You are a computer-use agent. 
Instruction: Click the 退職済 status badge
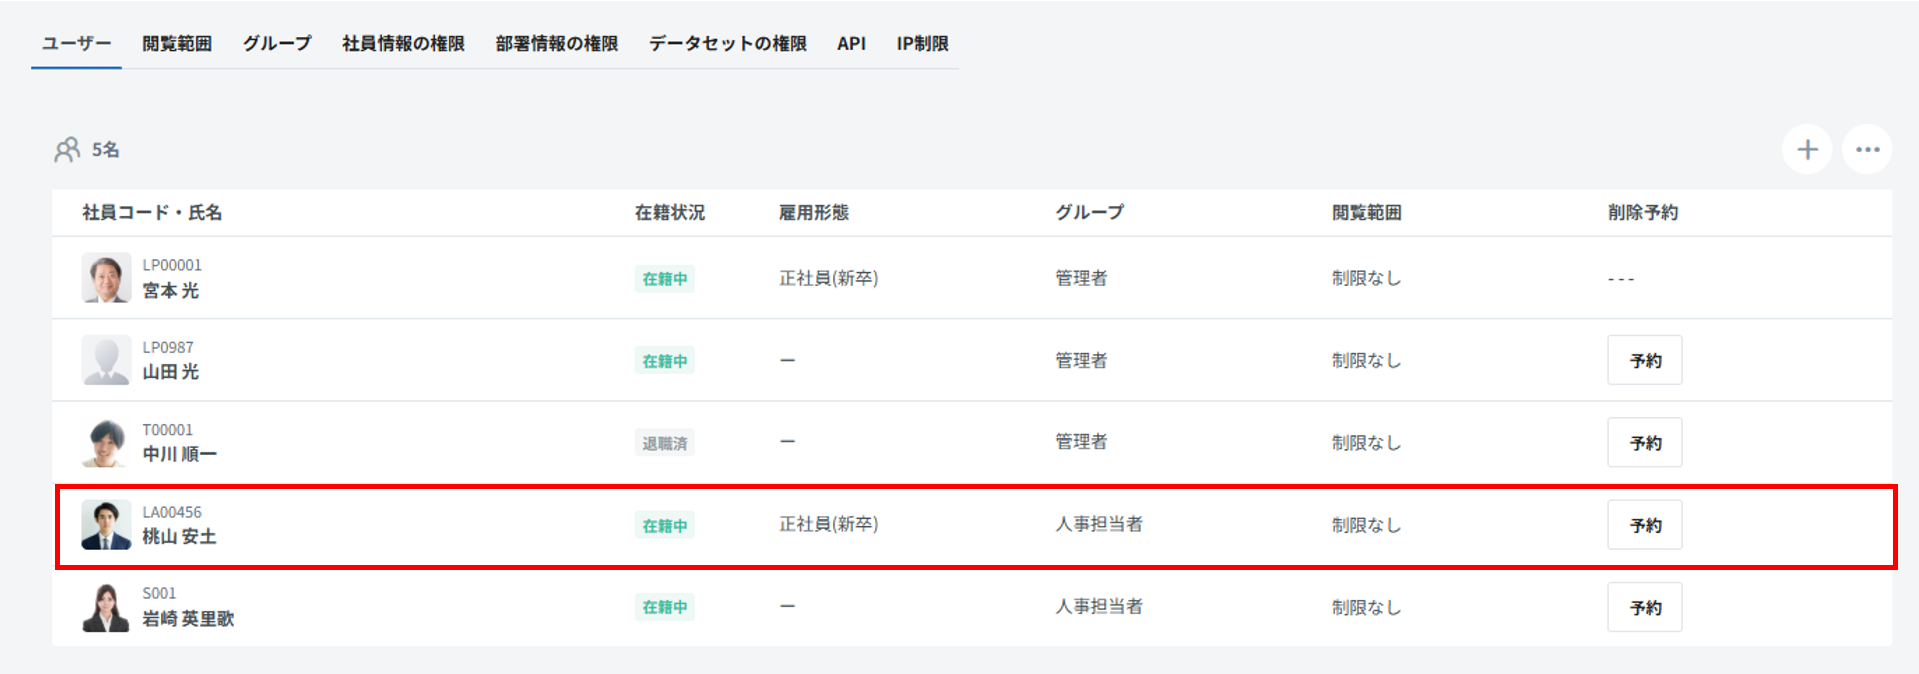[x=664, y=443]
